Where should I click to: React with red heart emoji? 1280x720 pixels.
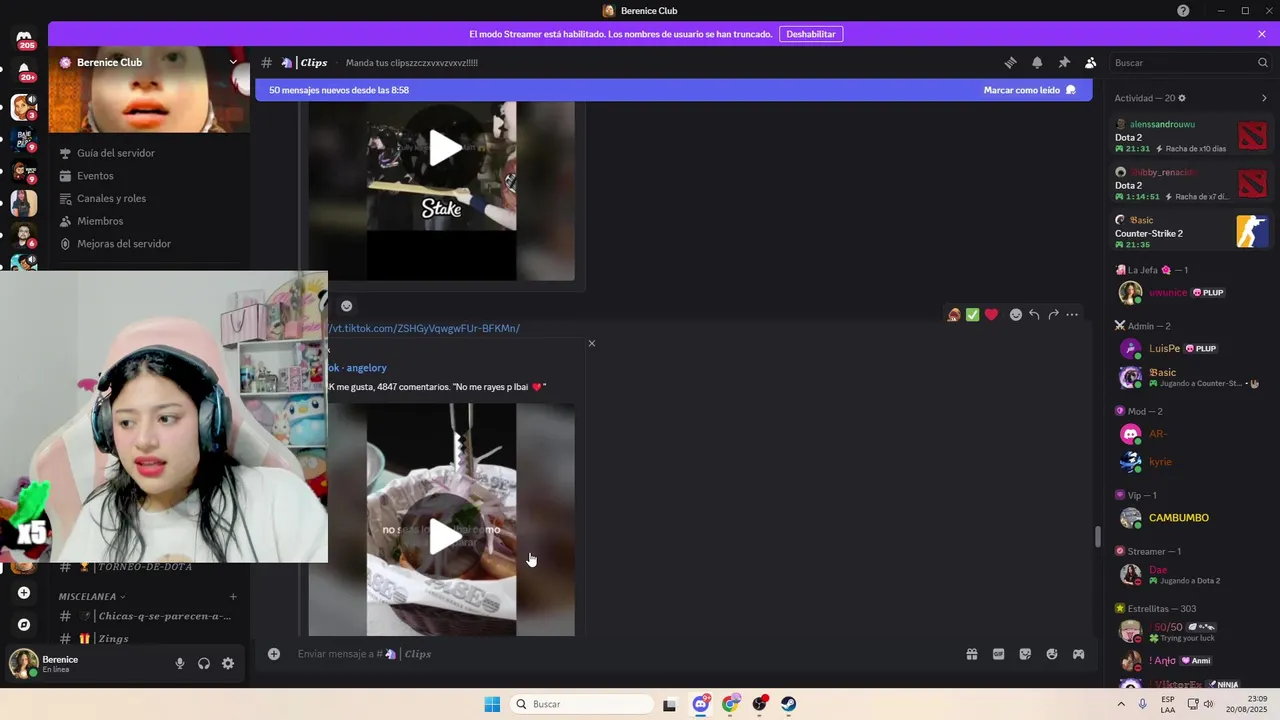coord(991,315)
